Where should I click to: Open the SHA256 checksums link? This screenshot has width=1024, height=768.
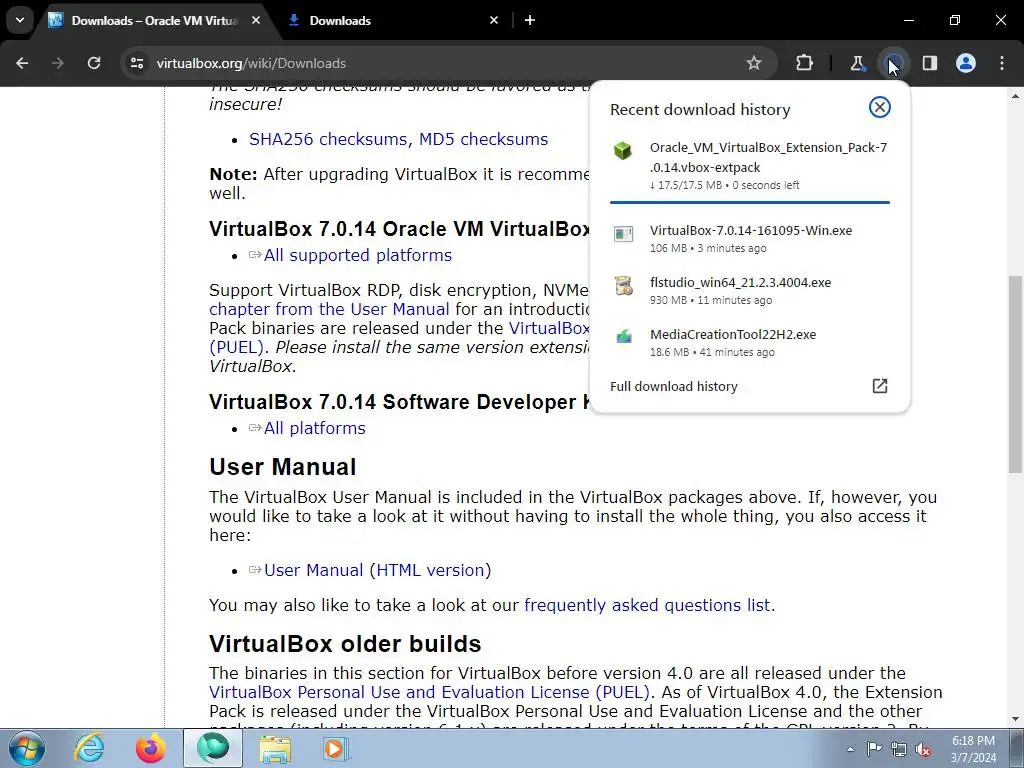(328, 139)
